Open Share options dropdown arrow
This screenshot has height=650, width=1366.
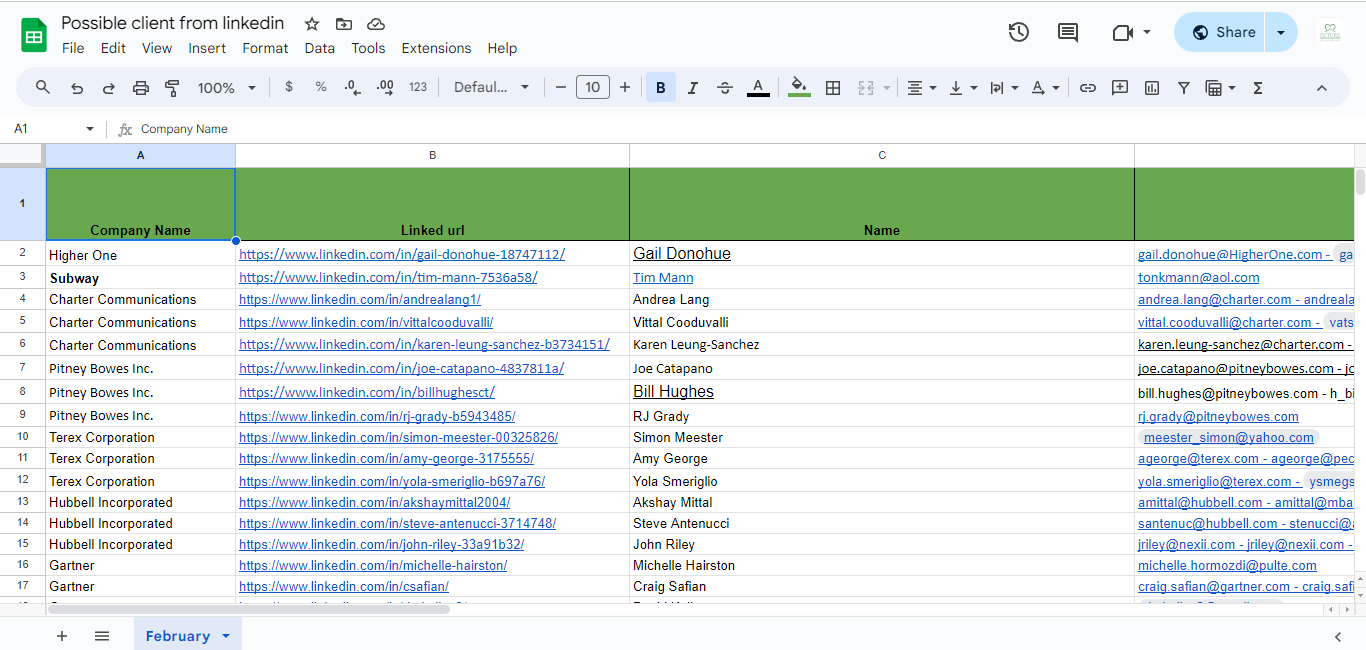pyautogui.click(x=1281, y=32)
